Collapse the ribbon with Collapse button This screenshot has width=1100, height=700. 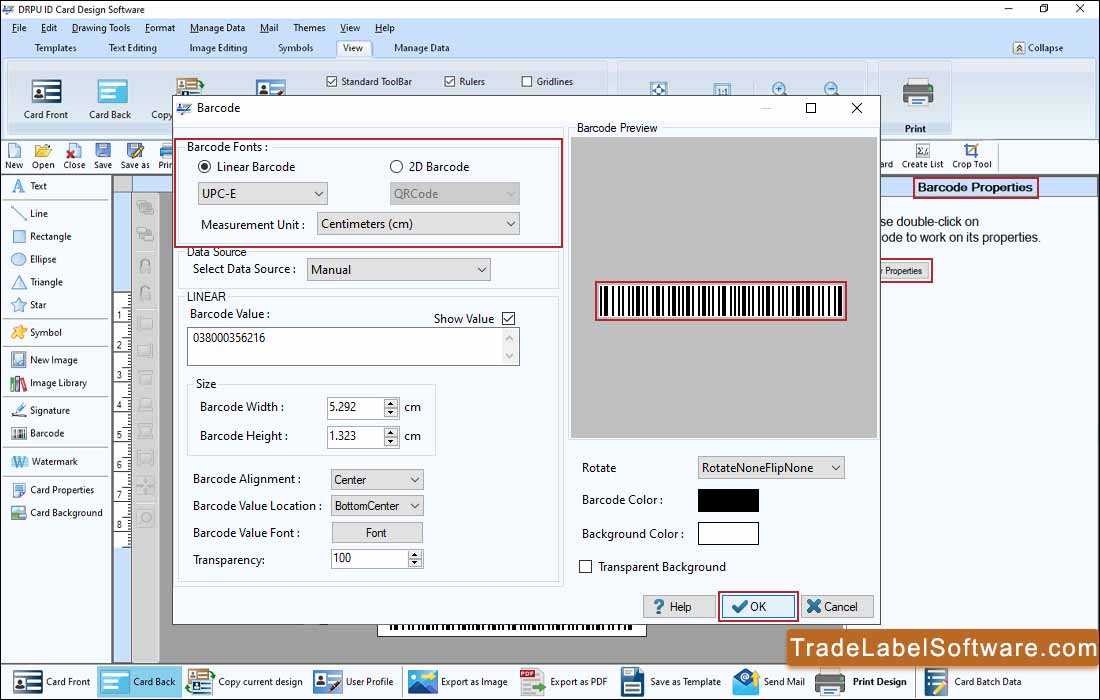1038,48
